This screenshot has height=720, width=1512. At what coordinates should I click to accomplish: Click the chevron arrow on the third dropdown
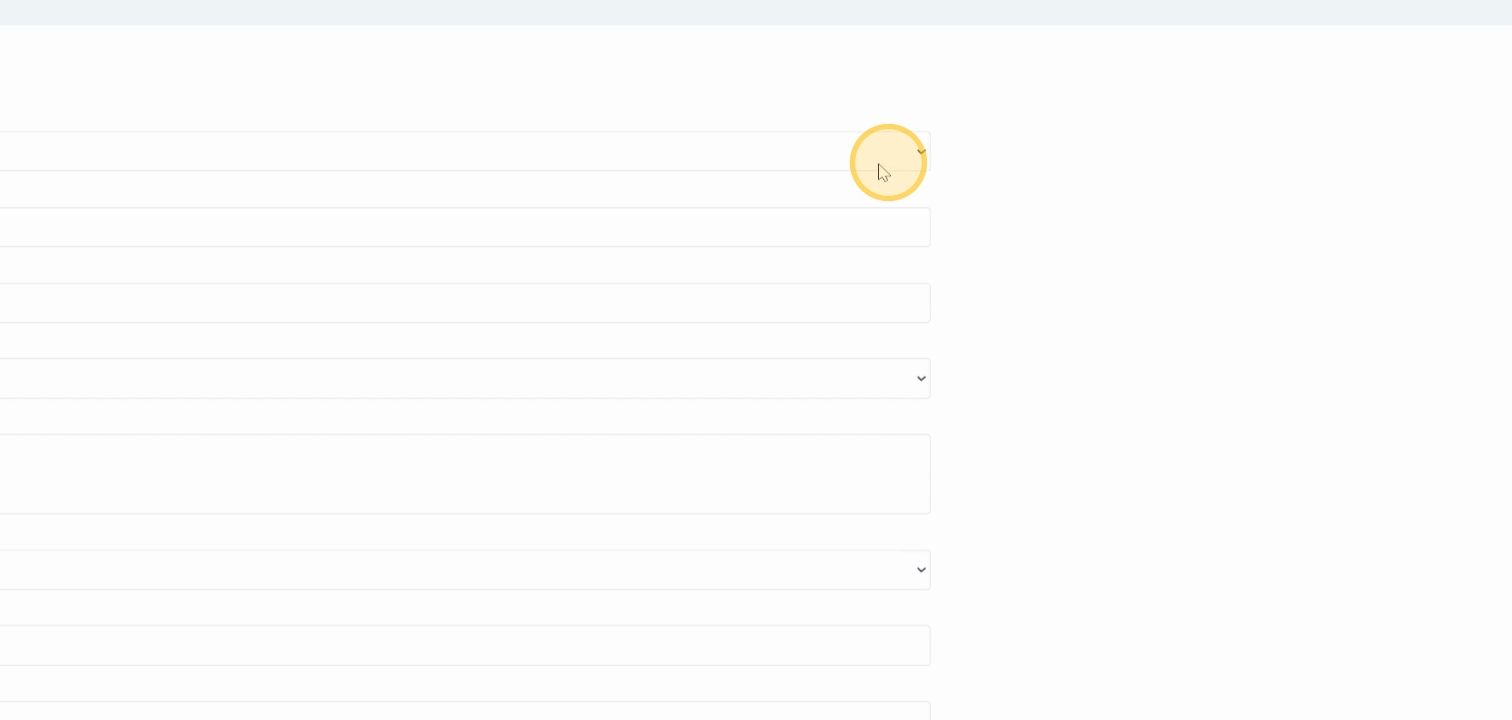tap(921, 570)
